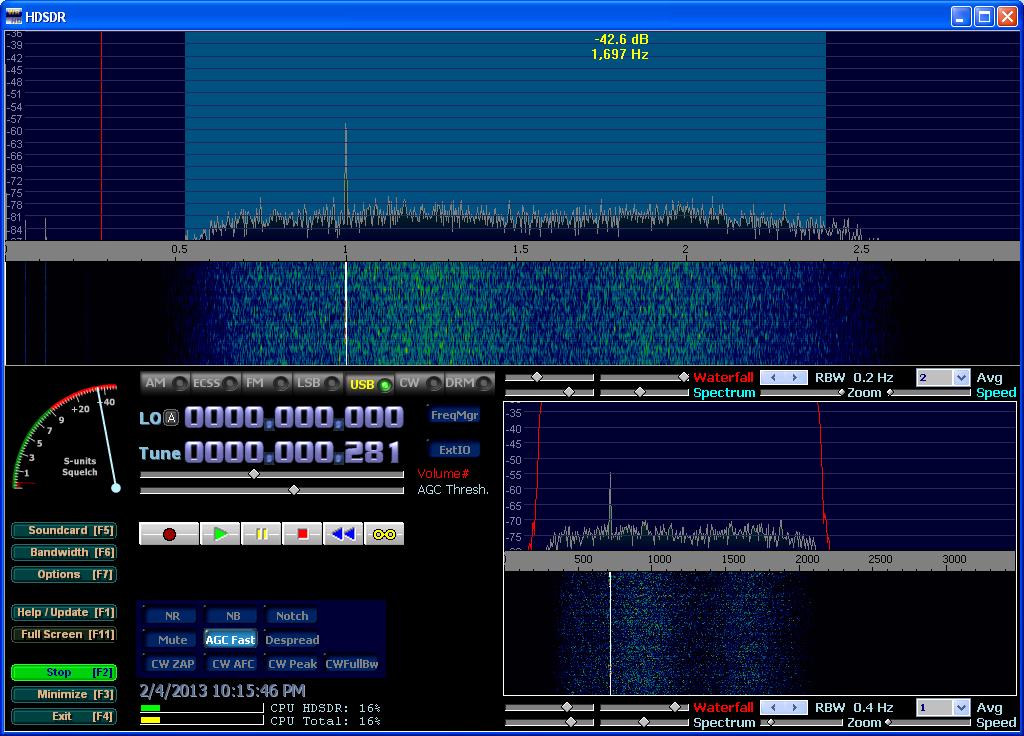
Task: Toggle the CWFullBw button
Action: [x=352, y=664]
